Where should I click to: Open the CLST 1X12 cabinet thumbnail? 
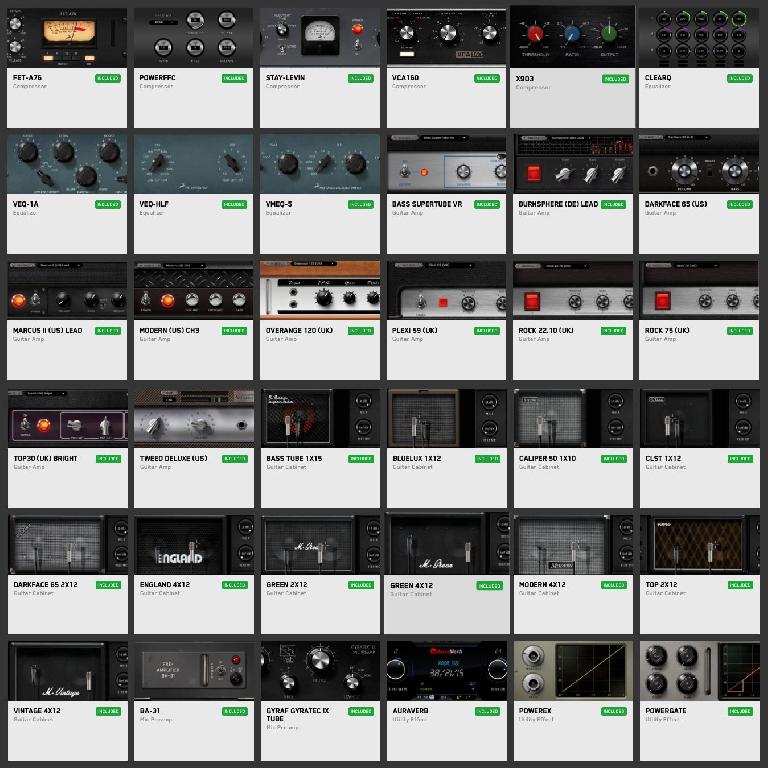click(699, 418)
